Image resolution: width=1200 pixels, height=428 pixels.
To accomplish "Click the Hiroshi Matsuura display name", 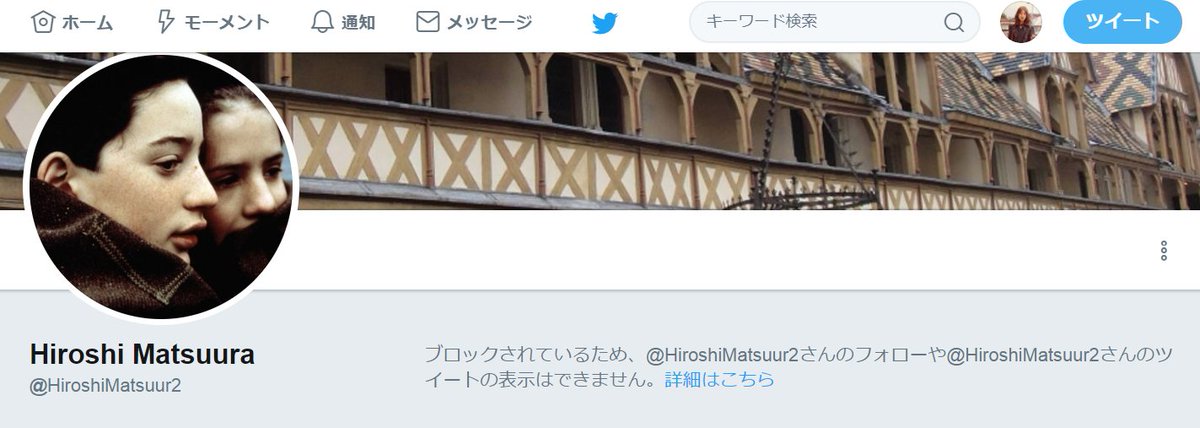I will pyautogui.click(x=142, y=354).
